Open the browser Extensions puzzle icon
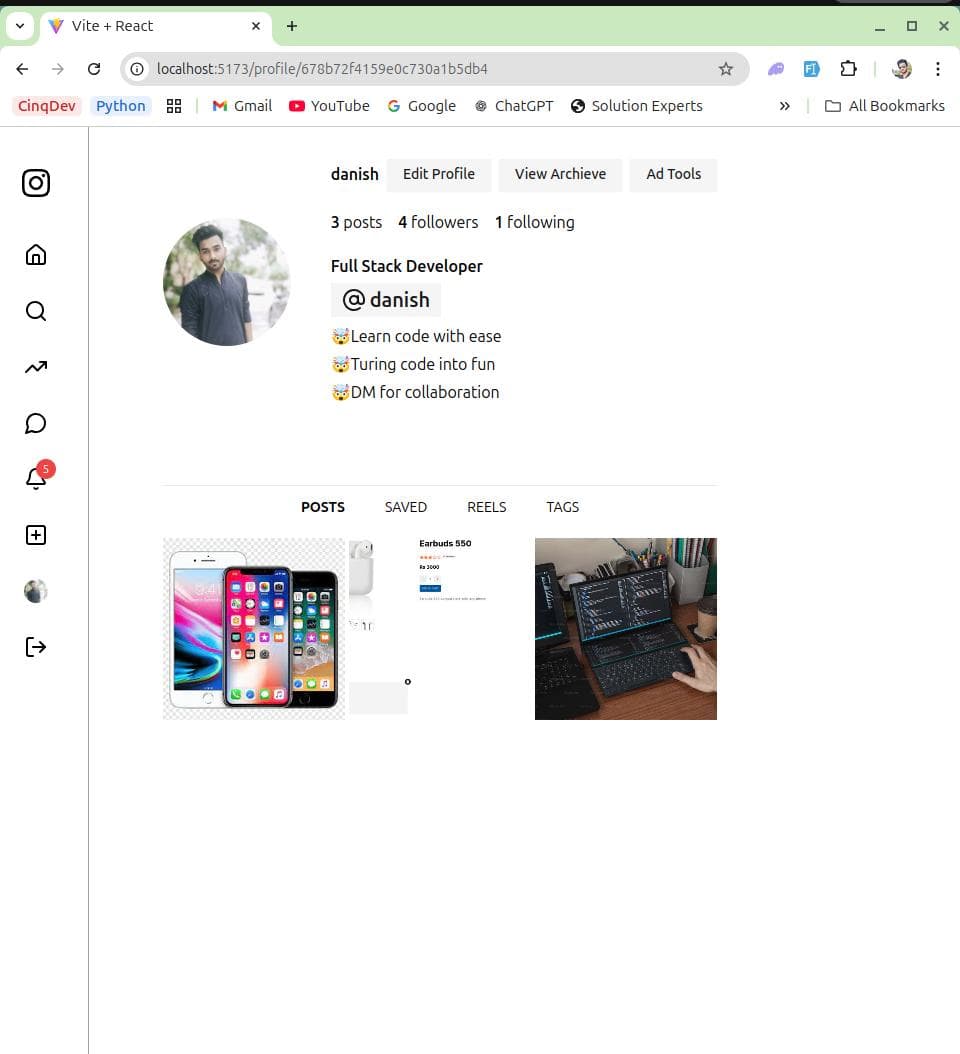Screen dimensions: 960x1054 click(x=848, y=69)
